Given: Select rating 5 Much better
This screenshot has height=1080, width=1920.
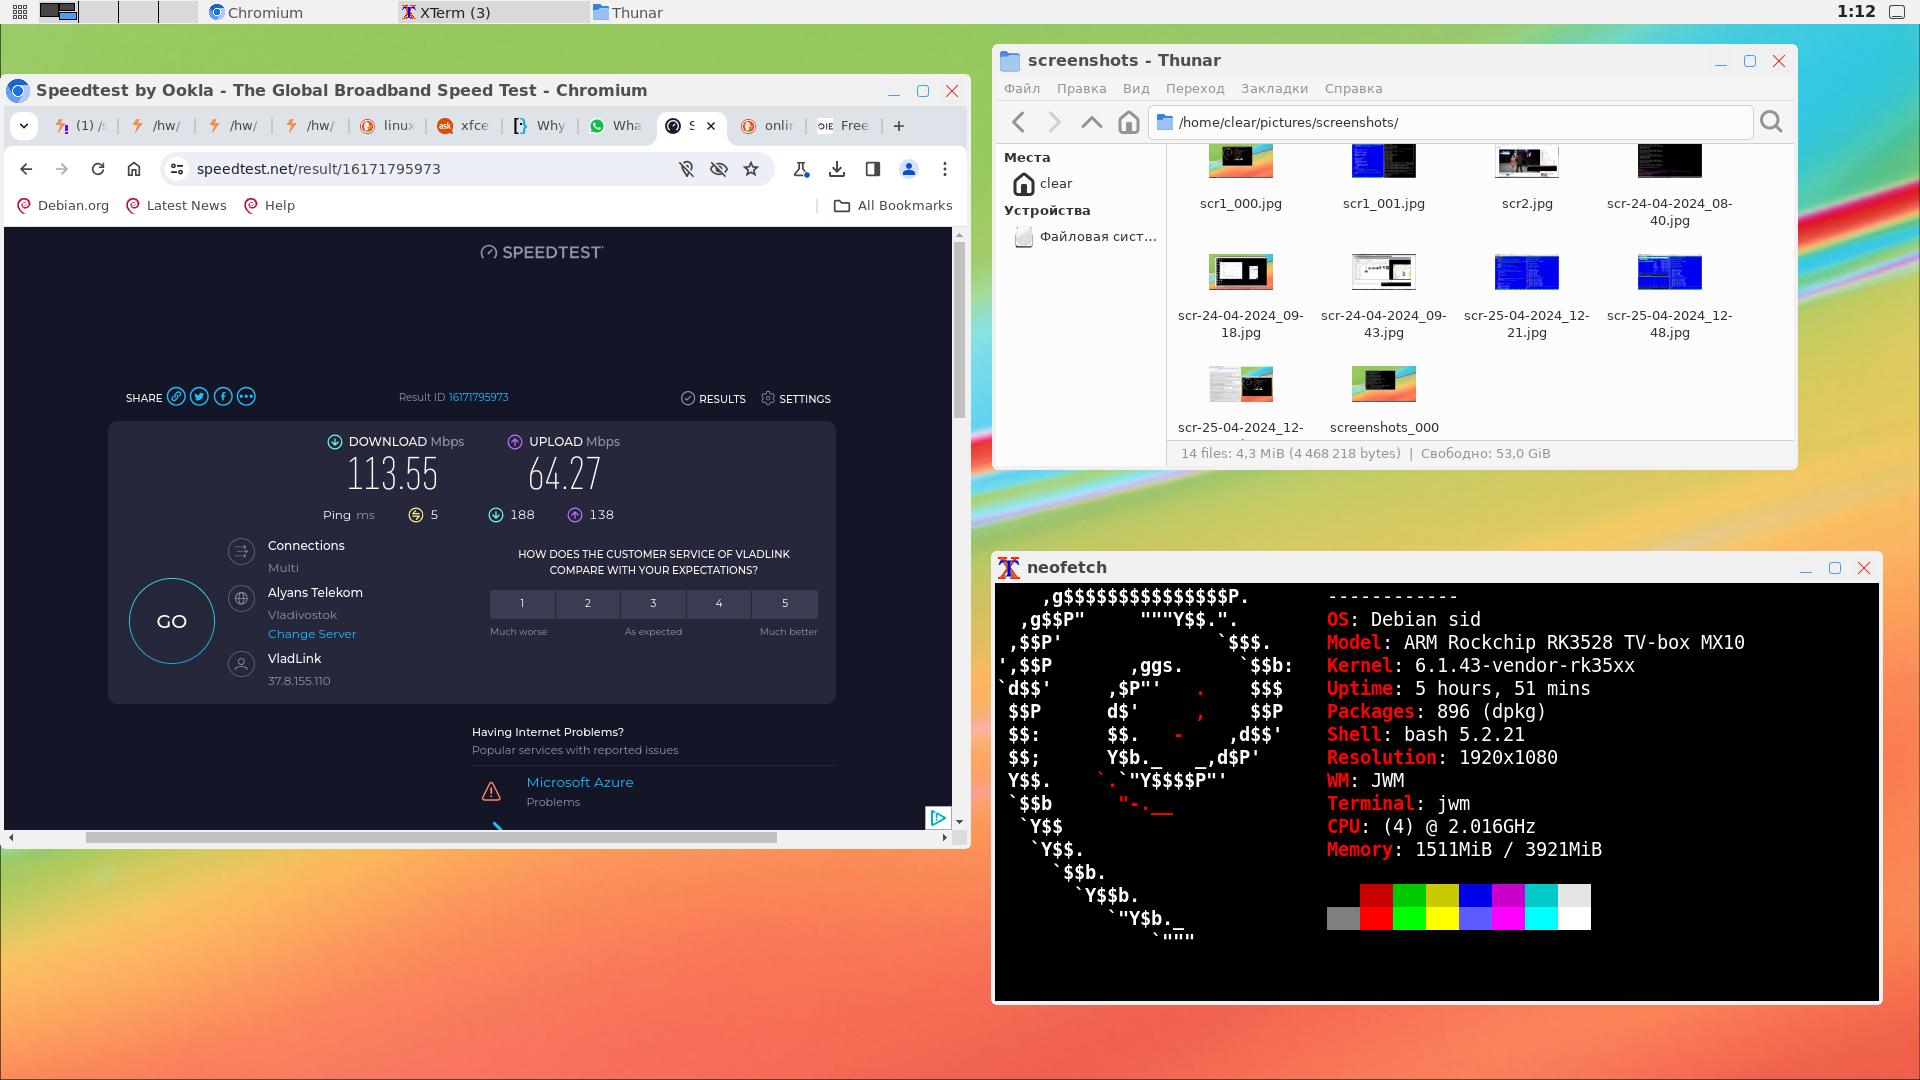Looking at the screenshot, I should coord(785,603).
